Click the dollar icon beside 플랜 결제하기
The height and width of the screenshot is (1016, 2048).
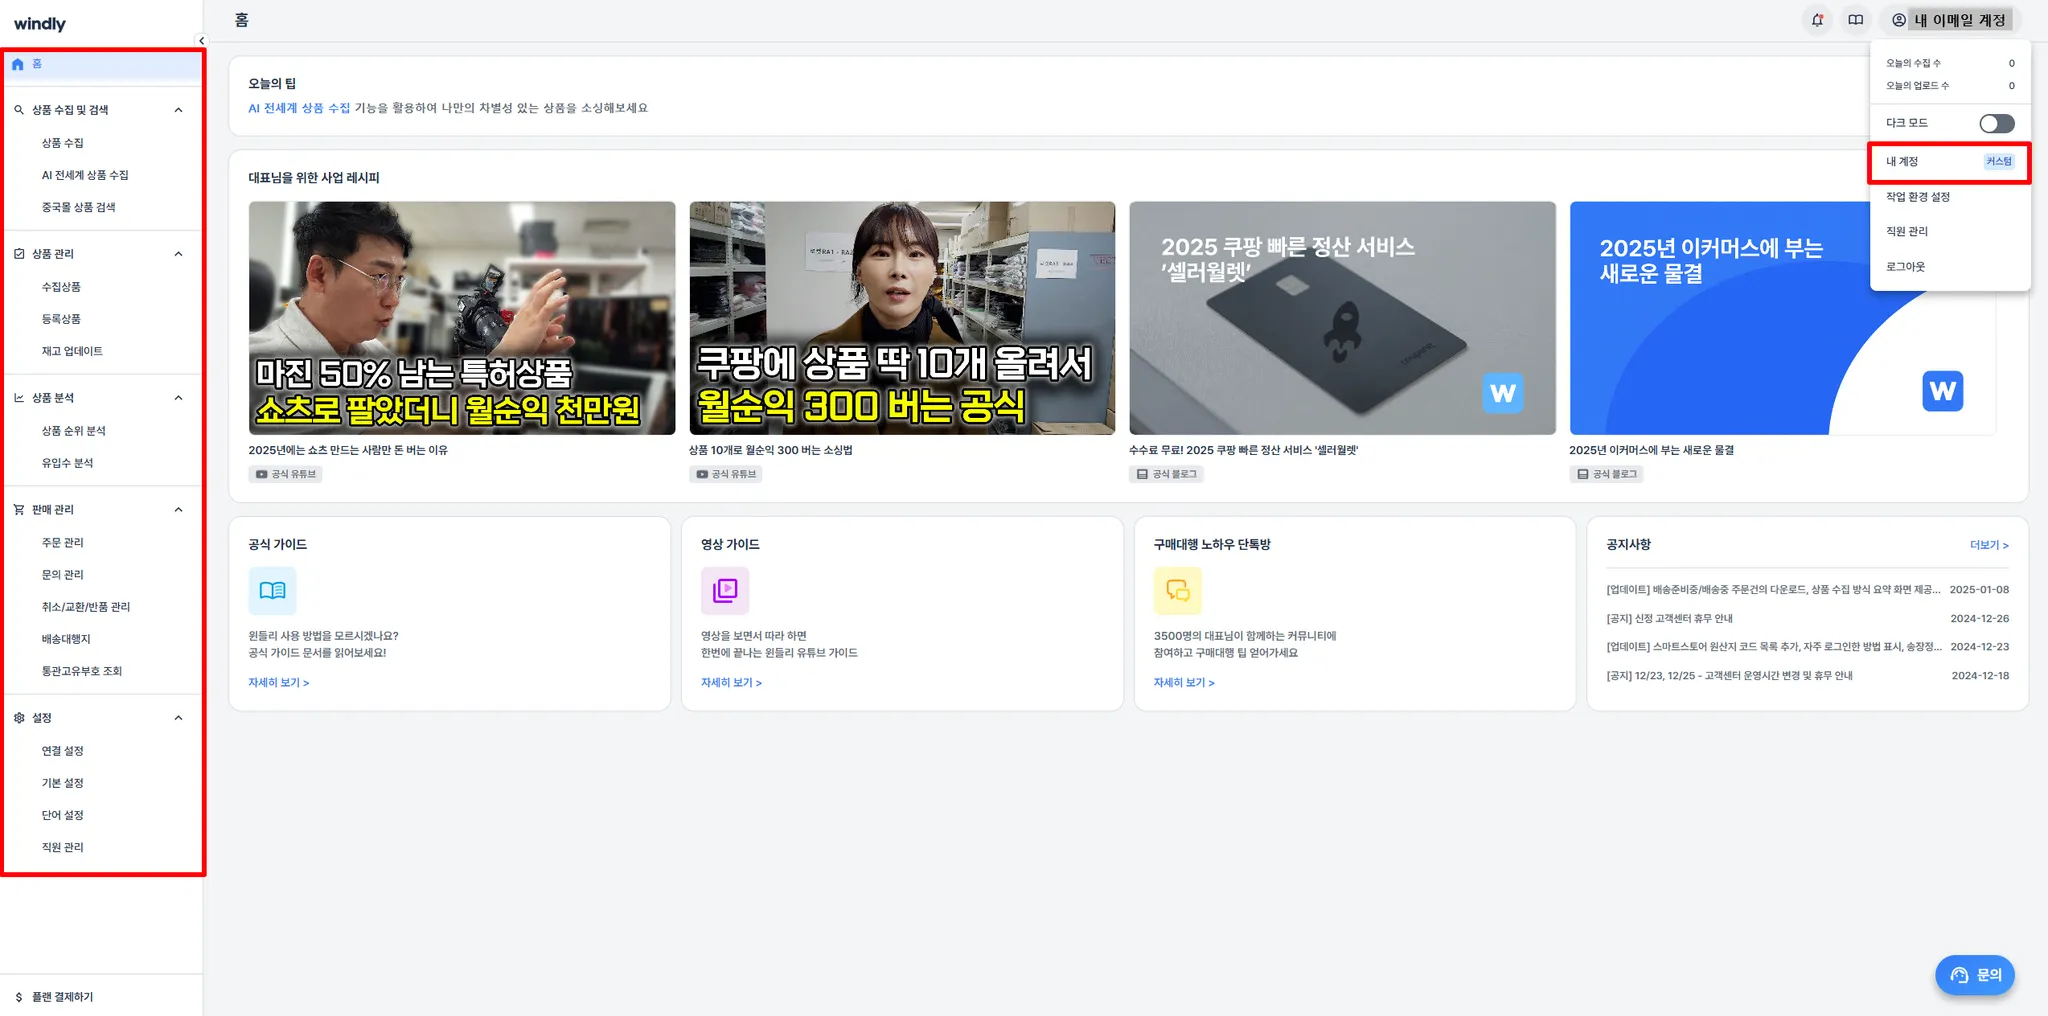coord(19,997)
